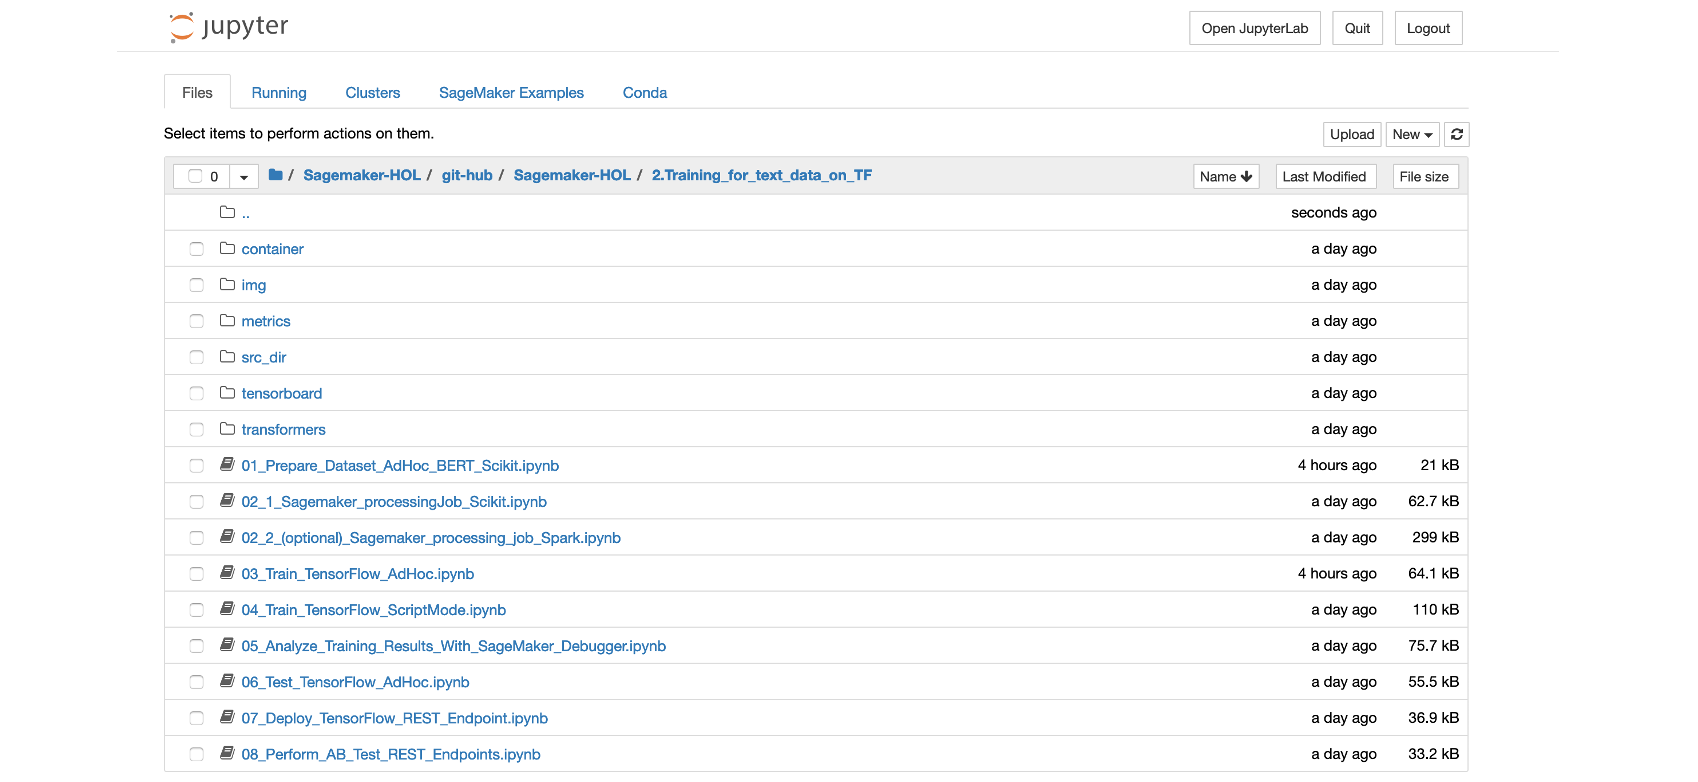This screenshot has height=782, width=1698.
Task: Open 02_1_Sagemaker_processingJob_Scikit.ipynb
Action: pos(394,501)
